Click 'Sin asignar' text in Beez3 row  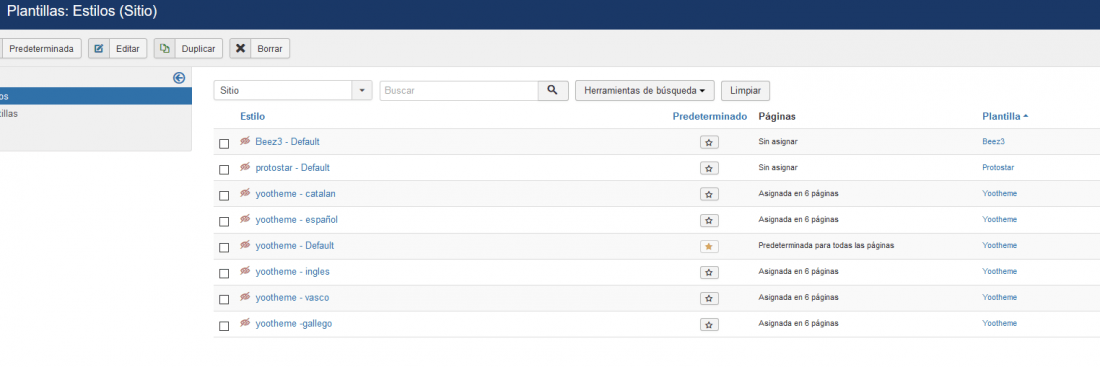tap(778, 142)
